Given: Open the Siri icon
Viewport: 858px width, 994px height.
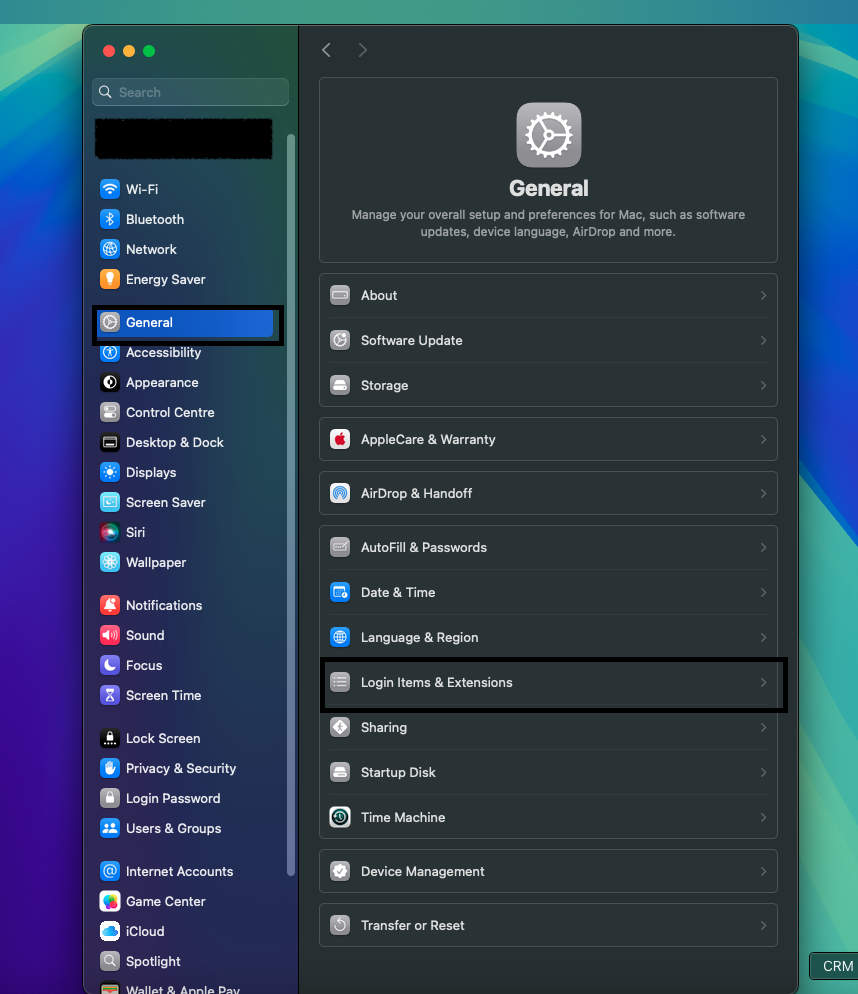Looking at the screenshot, I should pyautogui.click(x=110, y=532).
